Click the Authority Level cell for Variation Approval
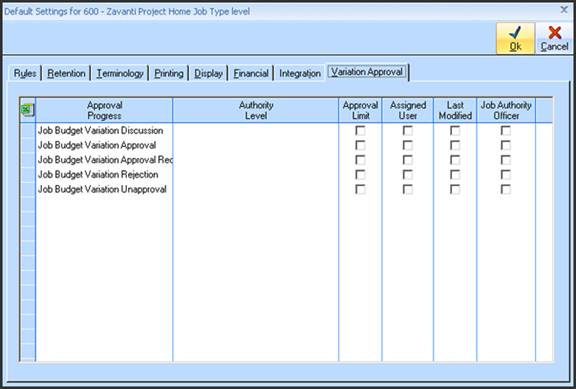This screenshot has height=389, width=576. 256,145
